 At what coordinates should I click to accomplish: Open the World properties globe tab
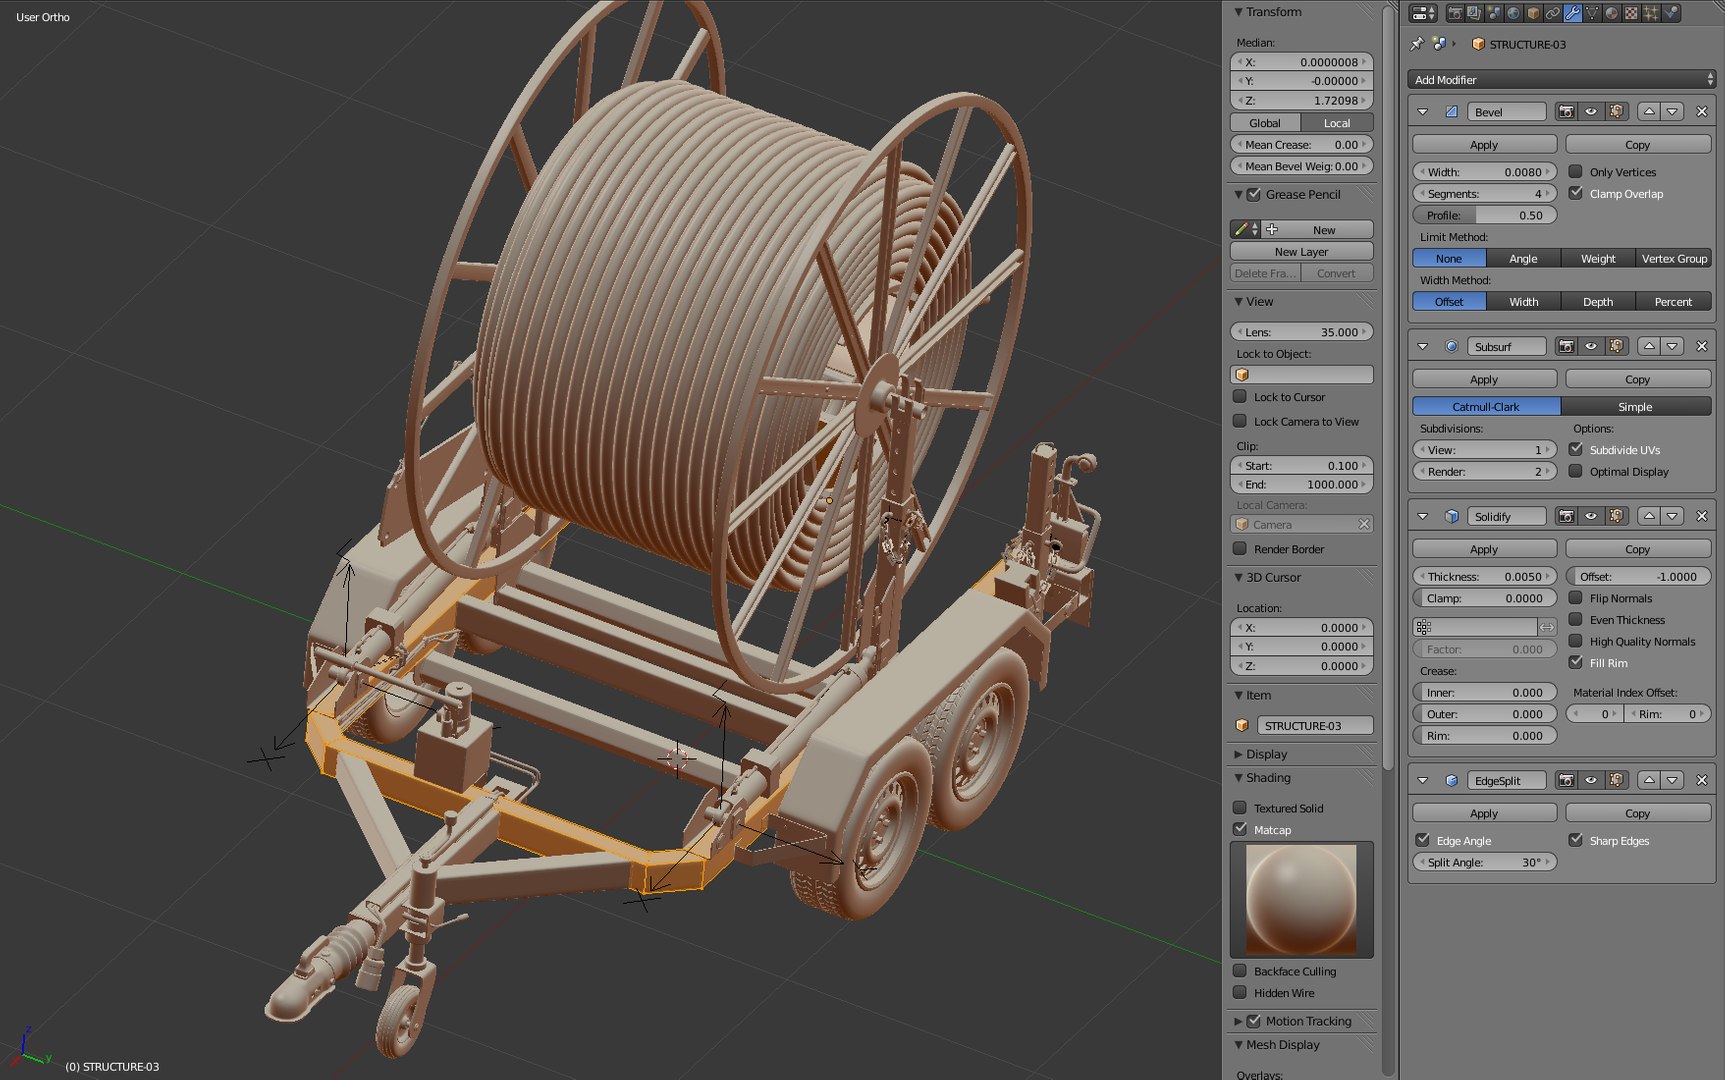coord(1514,13)
